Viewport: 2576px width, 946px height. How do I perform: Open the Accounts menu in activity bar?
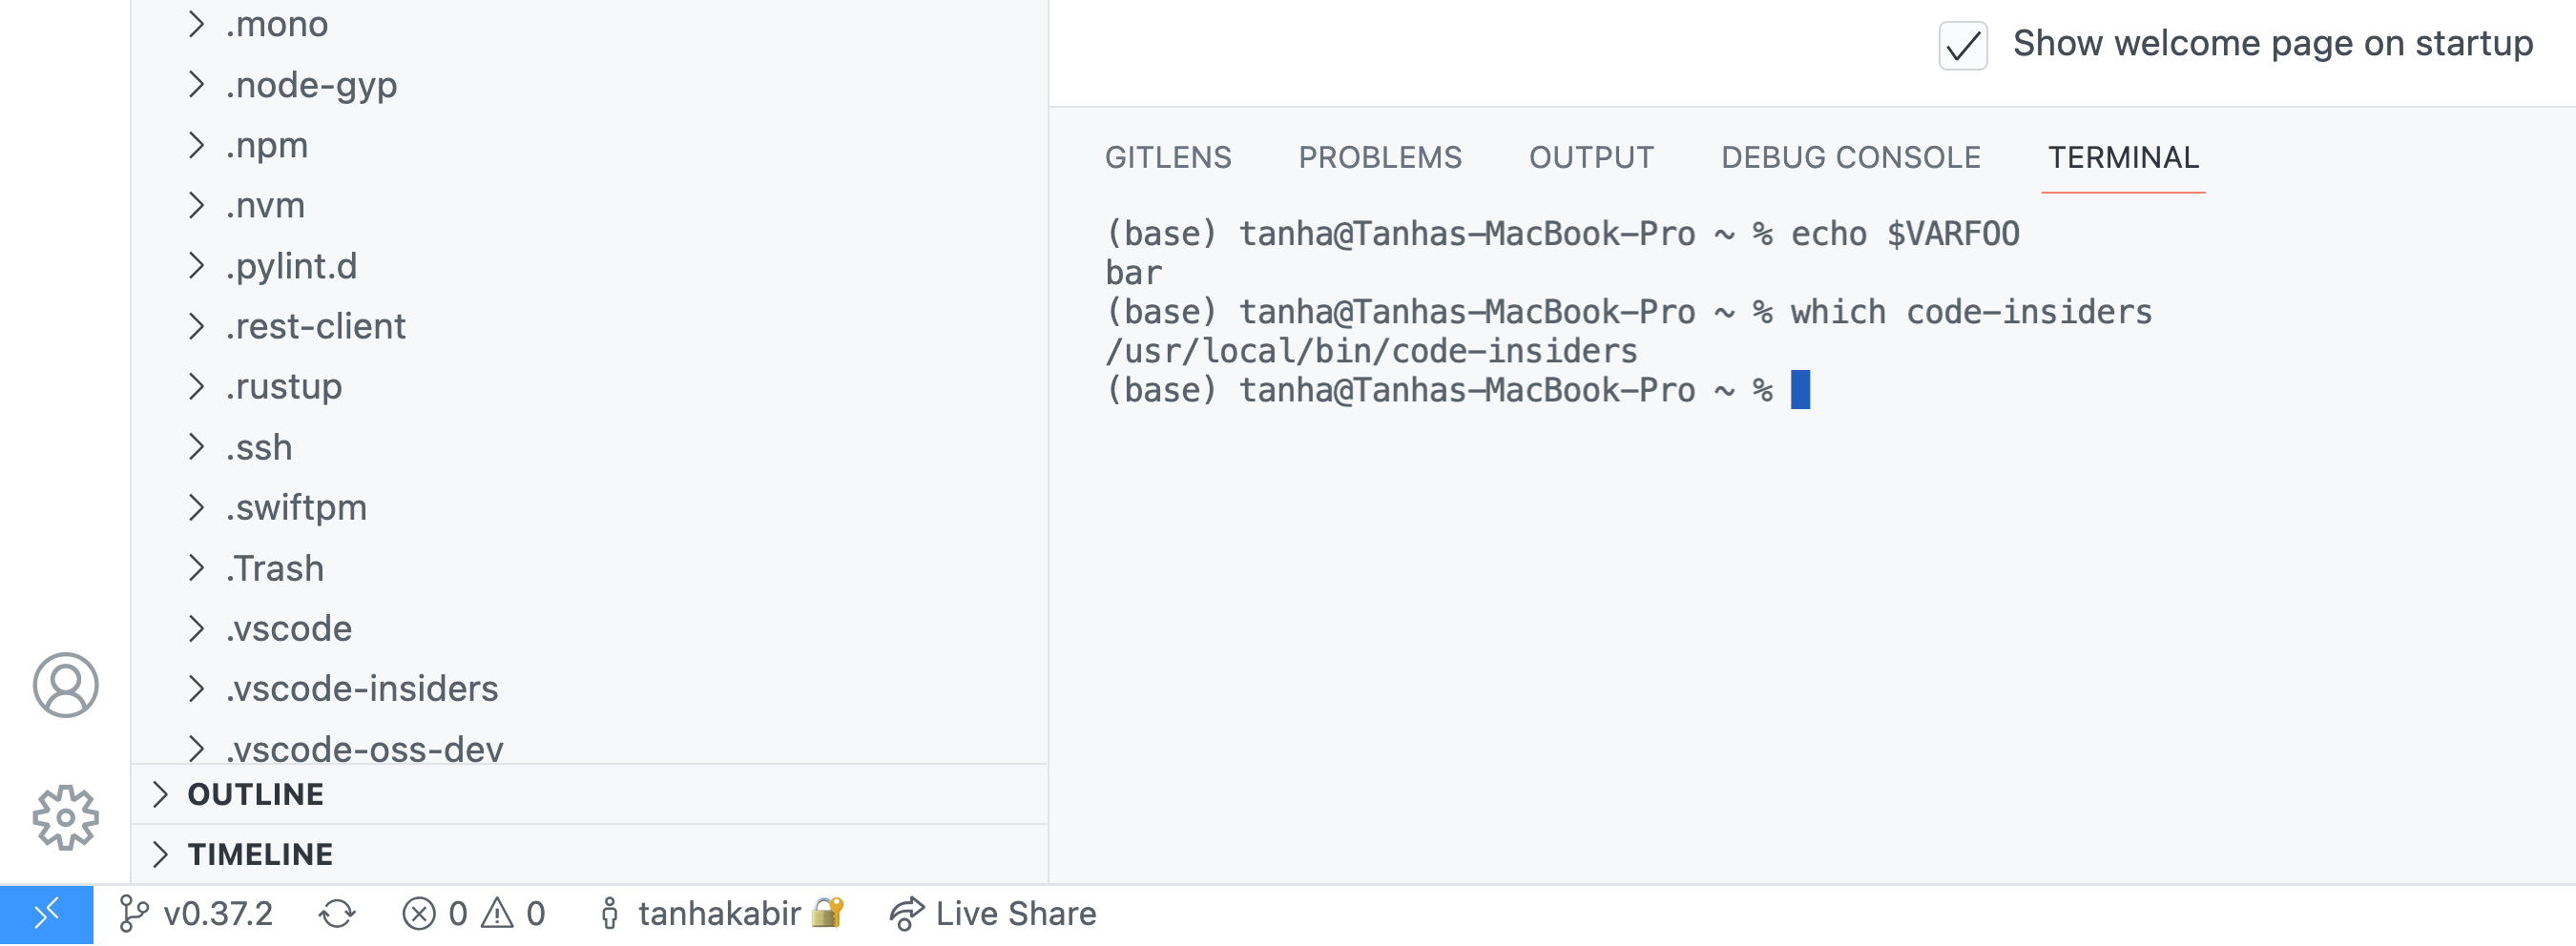[x=66, y=686]
